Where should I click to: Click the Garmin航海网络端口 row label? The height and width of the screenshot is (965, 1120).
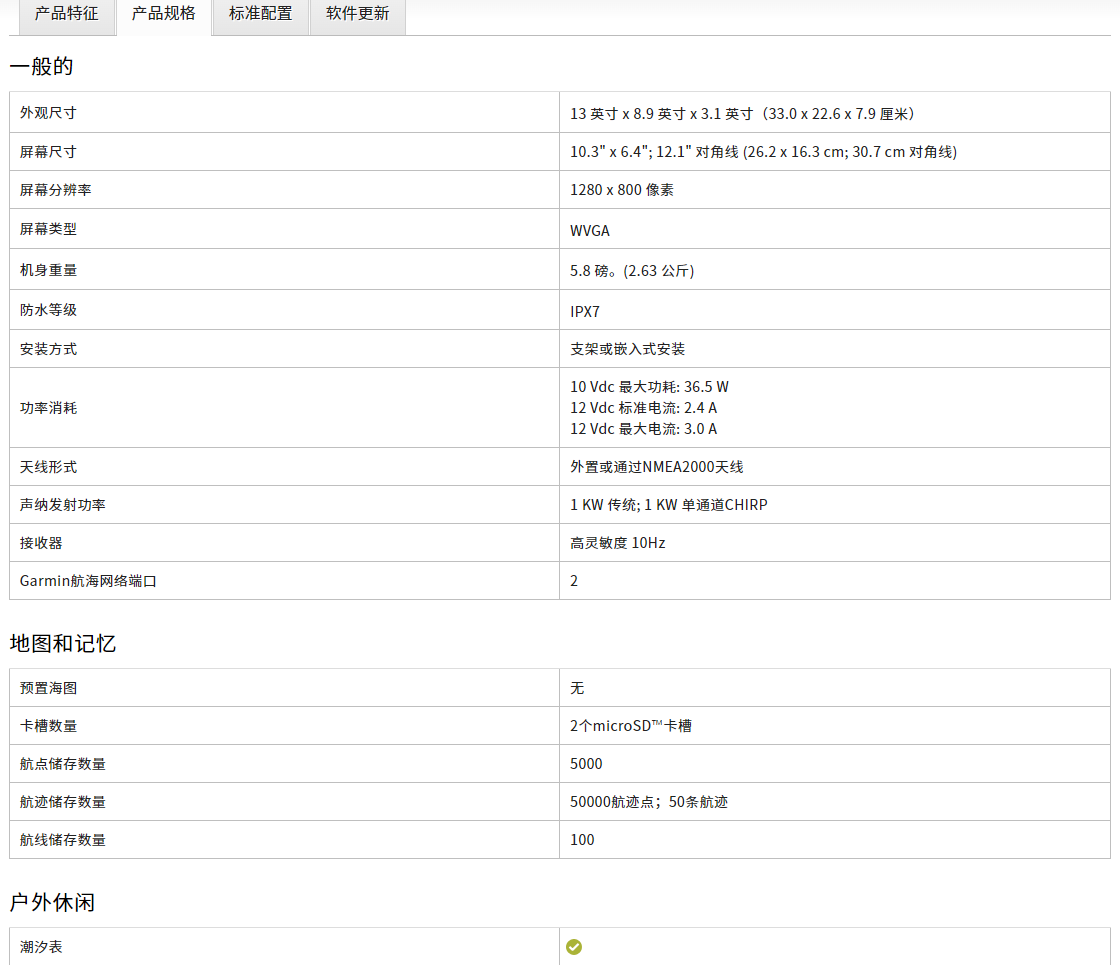89,581
